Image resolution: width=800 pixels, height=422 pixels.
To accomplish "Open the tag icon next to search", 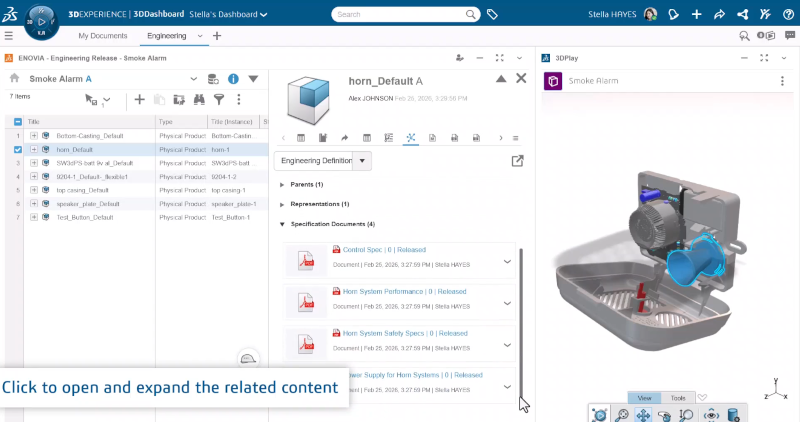I will pos(492,14).
